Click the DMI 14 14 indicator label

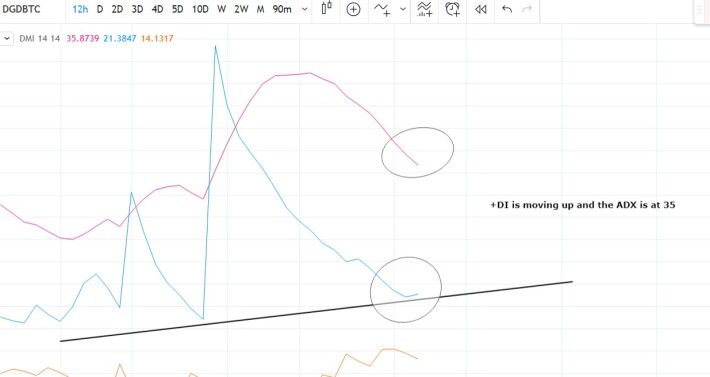pyautogui.click(x=39, y=38)
